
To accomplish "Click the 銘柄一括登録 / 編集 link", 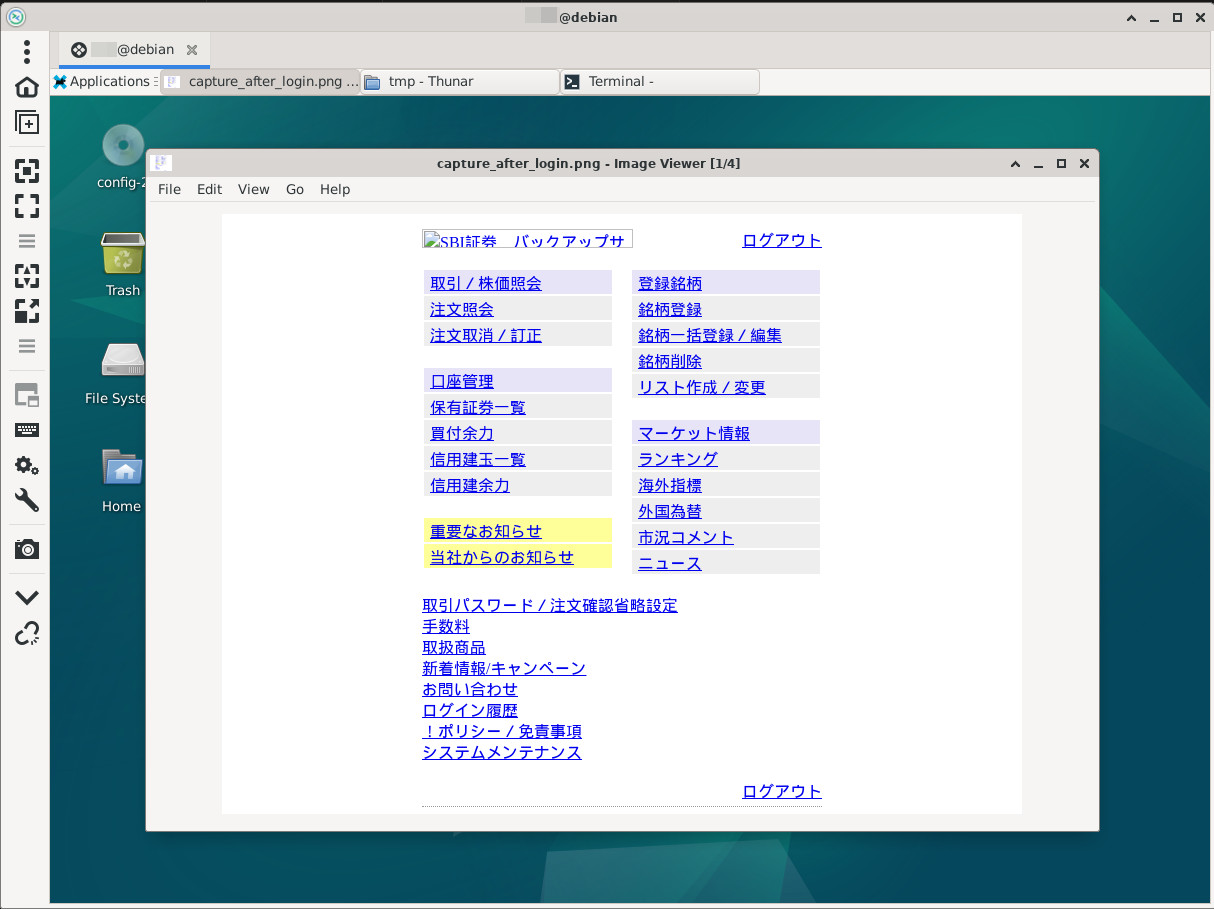I will pyautogui.click(x=710, y=335).
